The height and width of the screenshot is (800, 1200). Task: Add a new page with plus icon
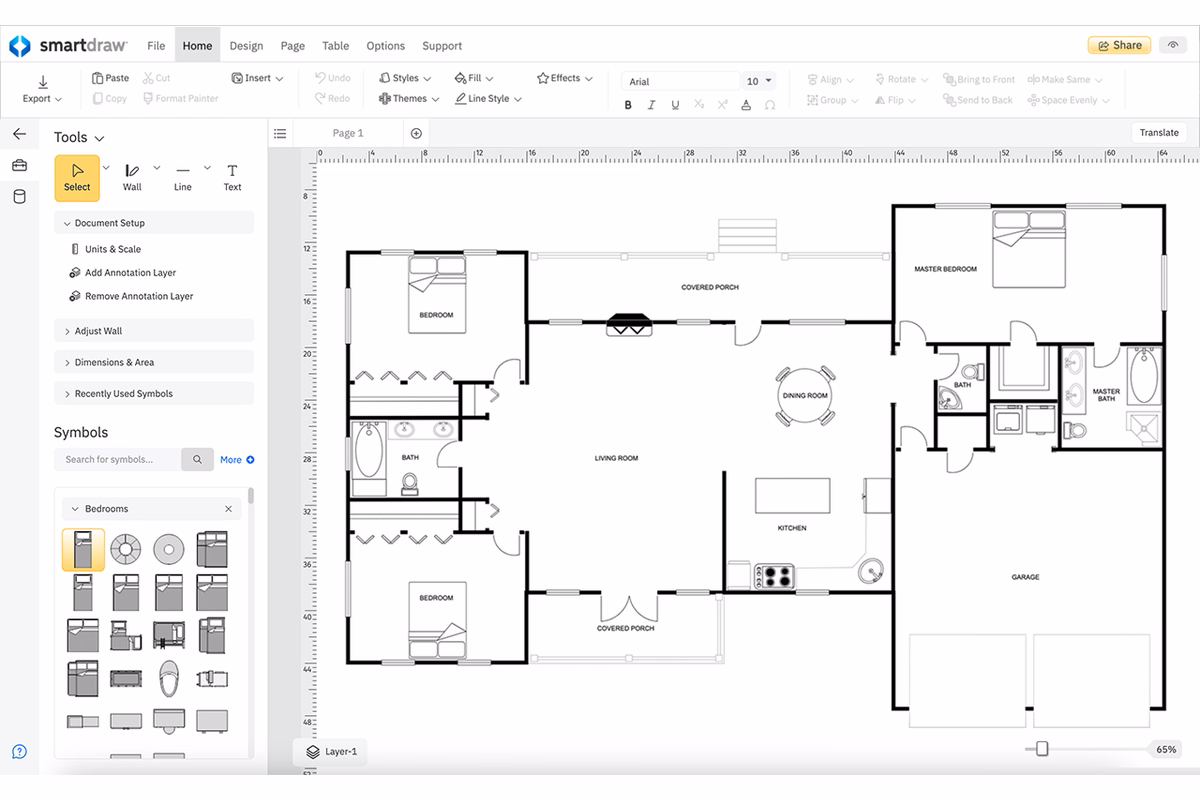click(x=416, y=133)
